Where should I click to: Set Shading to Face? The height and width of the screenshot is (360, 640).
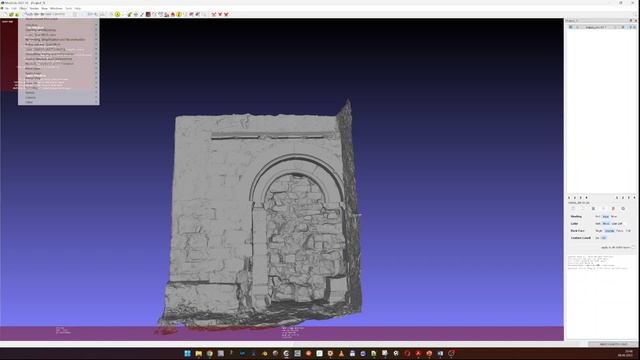[606, 216]
